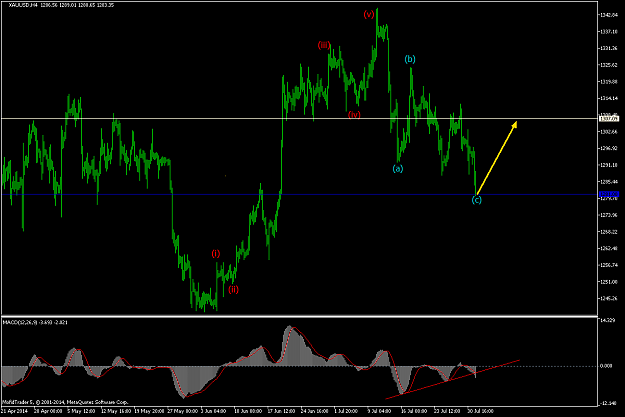Screen dimensions: 625x417
Task: Select the red (ii) wave label
Action: pos(234,290)
